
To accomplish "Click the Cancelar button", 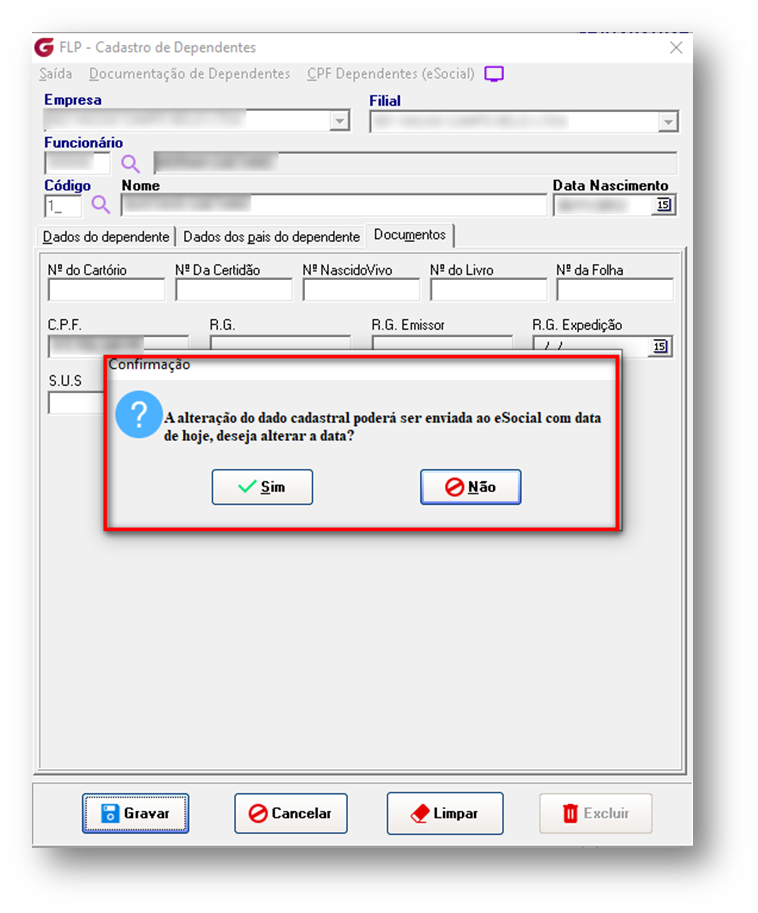I will pyautogui.click(x=291, y=813).
